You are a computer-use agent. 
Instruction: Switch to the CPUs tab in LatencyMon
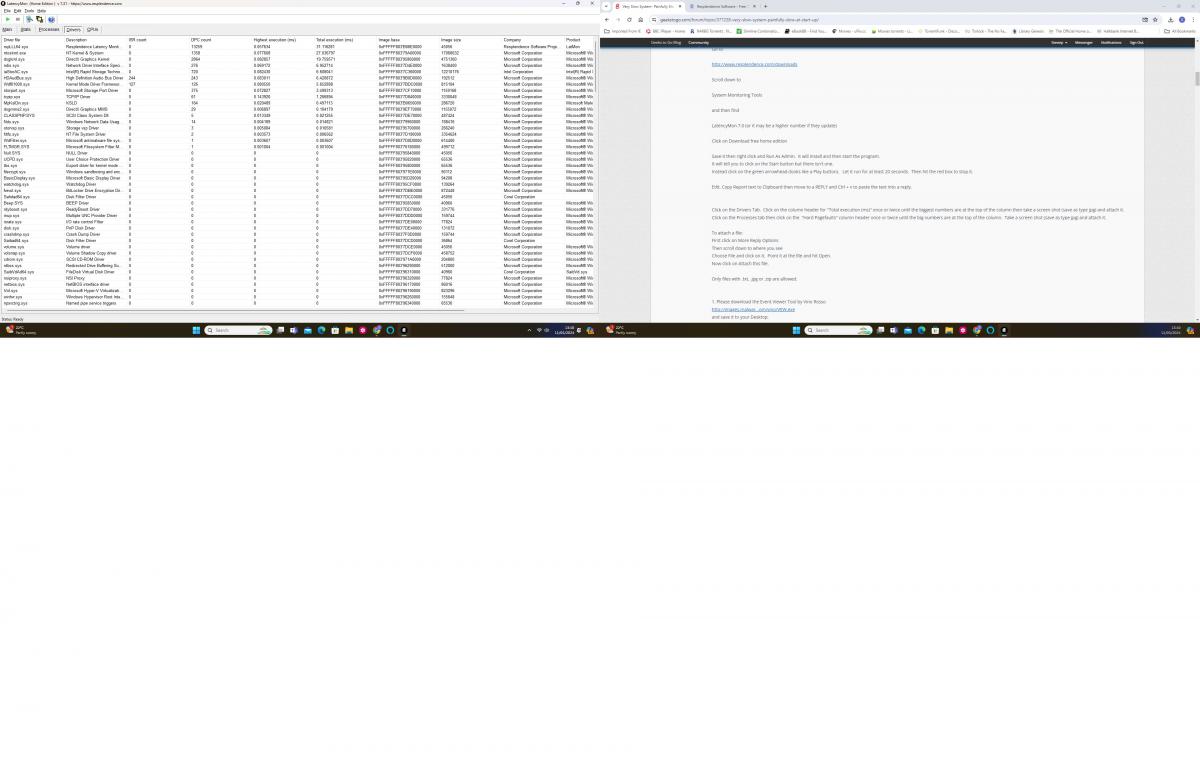pyautogui.click(x=93, y=29)
